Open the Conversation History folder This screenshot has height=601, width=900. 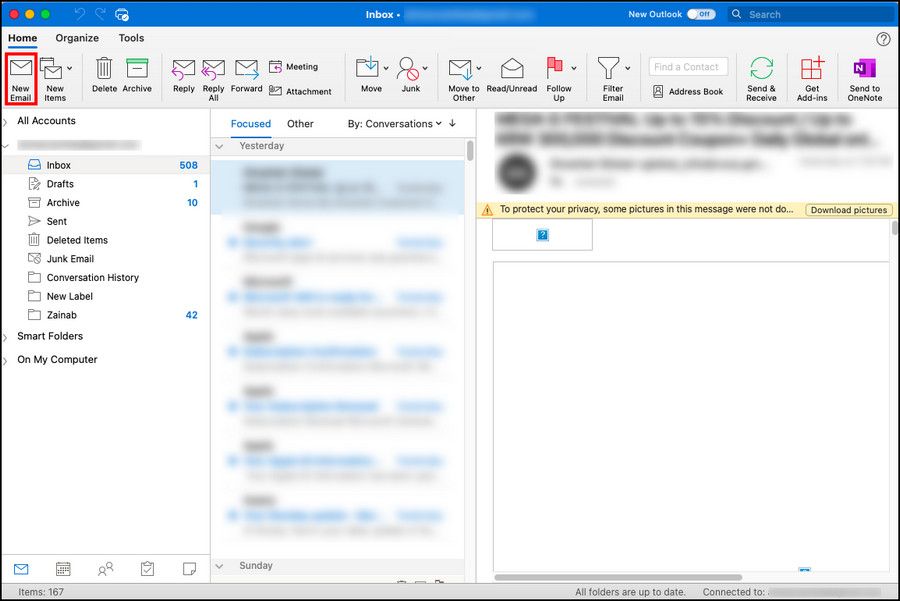pos(106,277)
